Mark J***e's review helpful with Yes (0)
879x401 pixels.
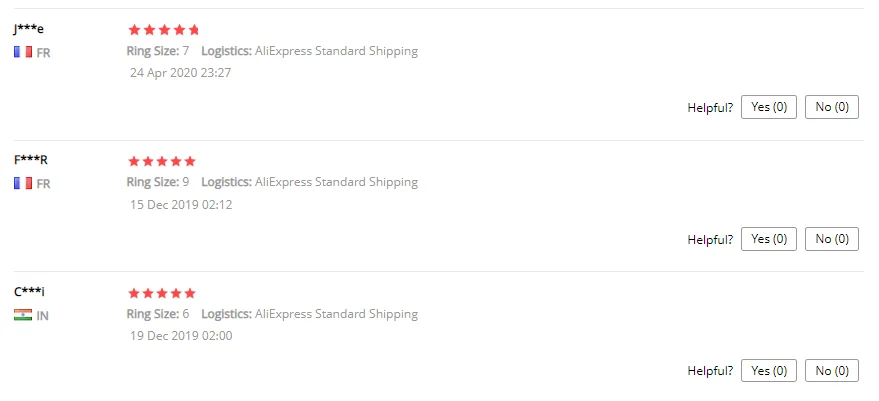coord(768,107)
